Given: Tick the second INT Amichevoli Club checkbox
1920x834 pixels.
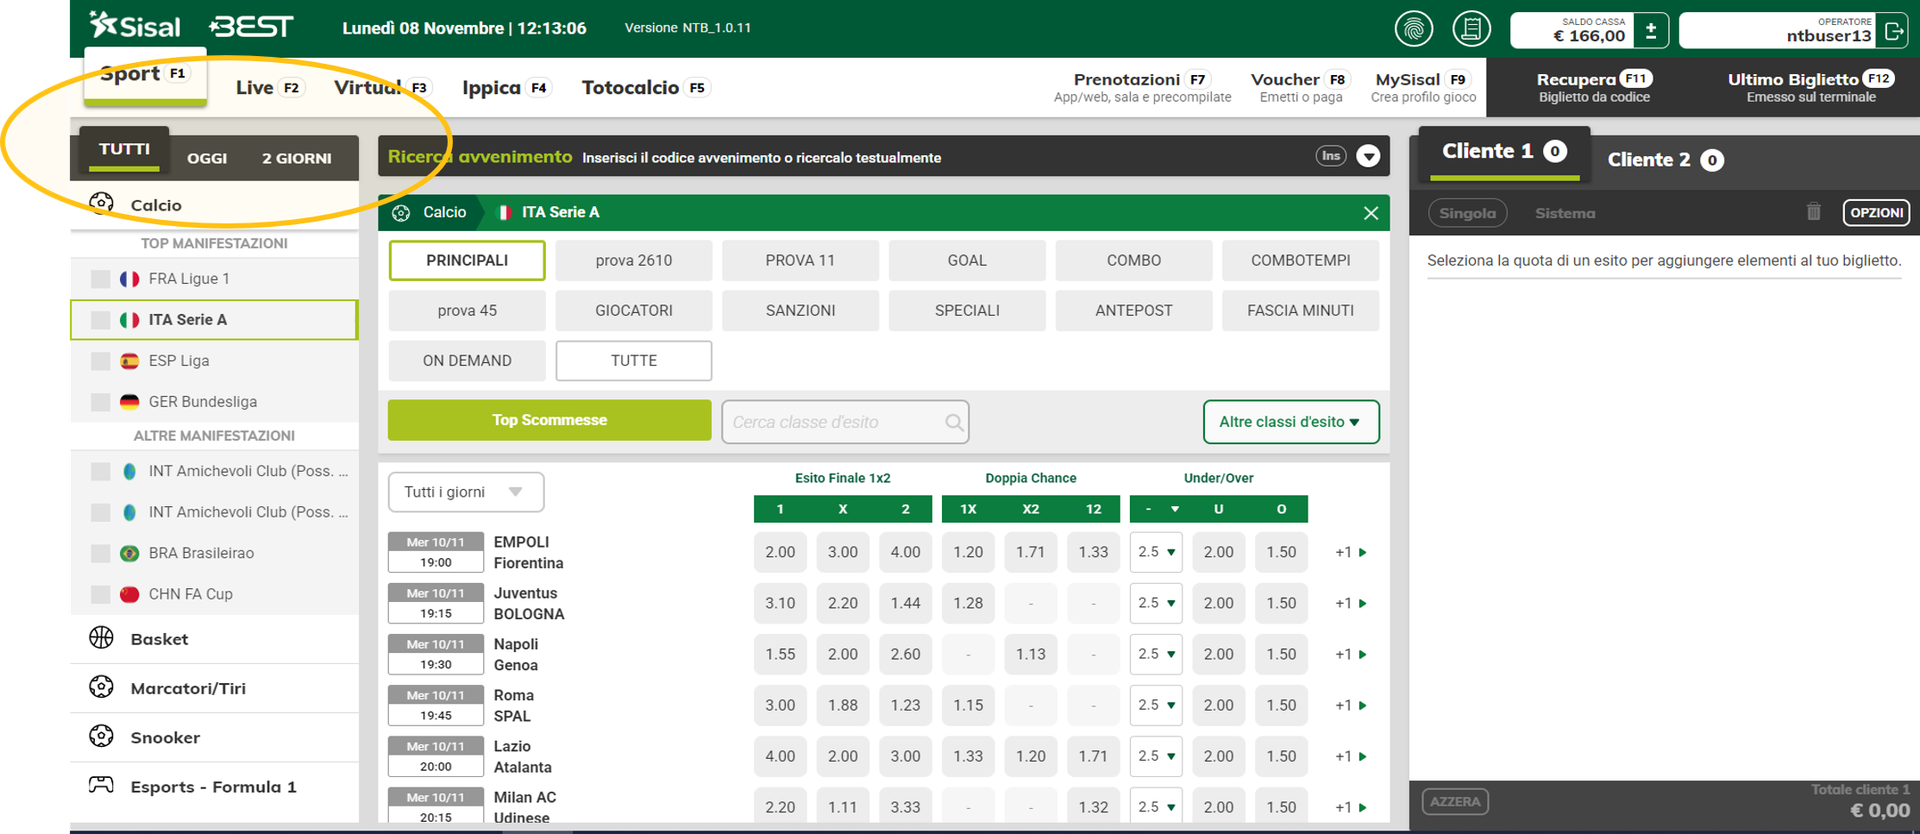Looking at the screenshot, I should (100, 512).
